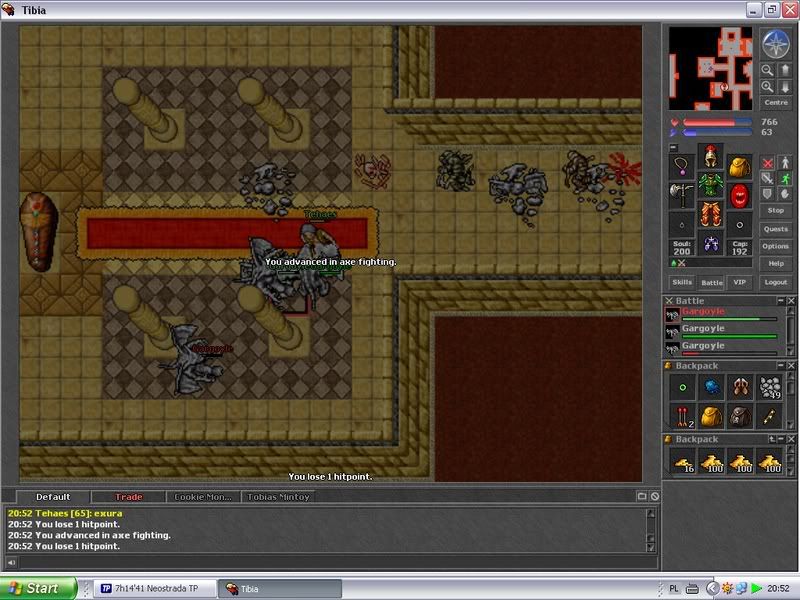Switch to the Tobias Mintoy chat tab
The image size is (800, 600).
[278, 497]
